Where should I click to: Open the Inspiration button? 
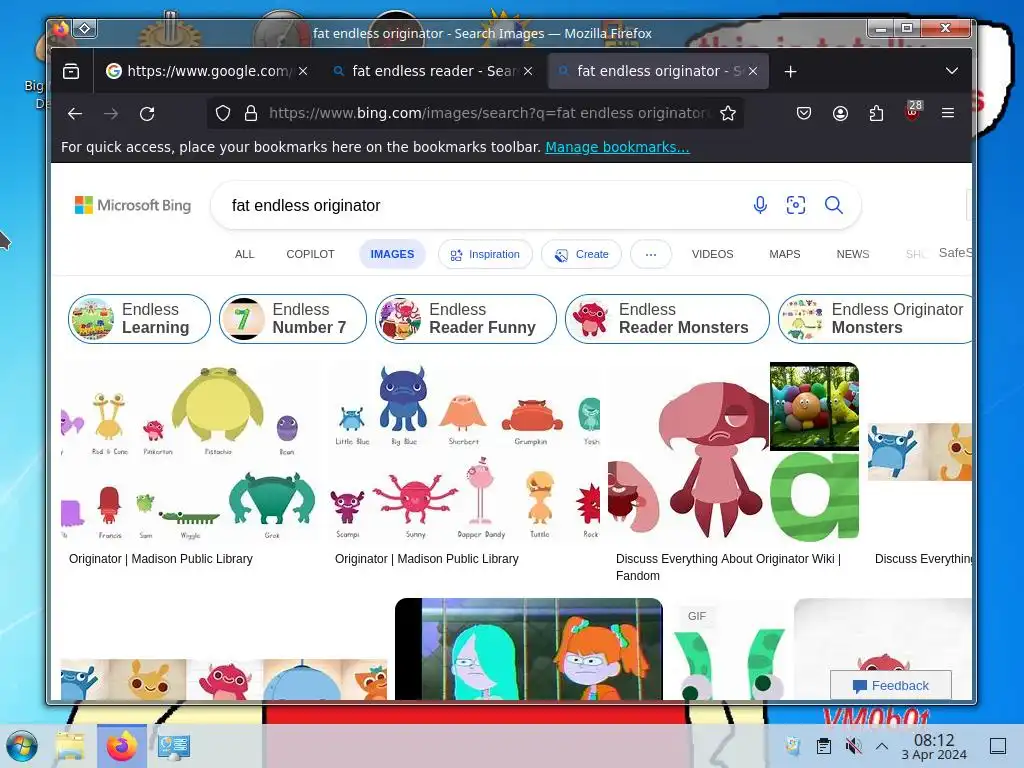pos(485,254)
